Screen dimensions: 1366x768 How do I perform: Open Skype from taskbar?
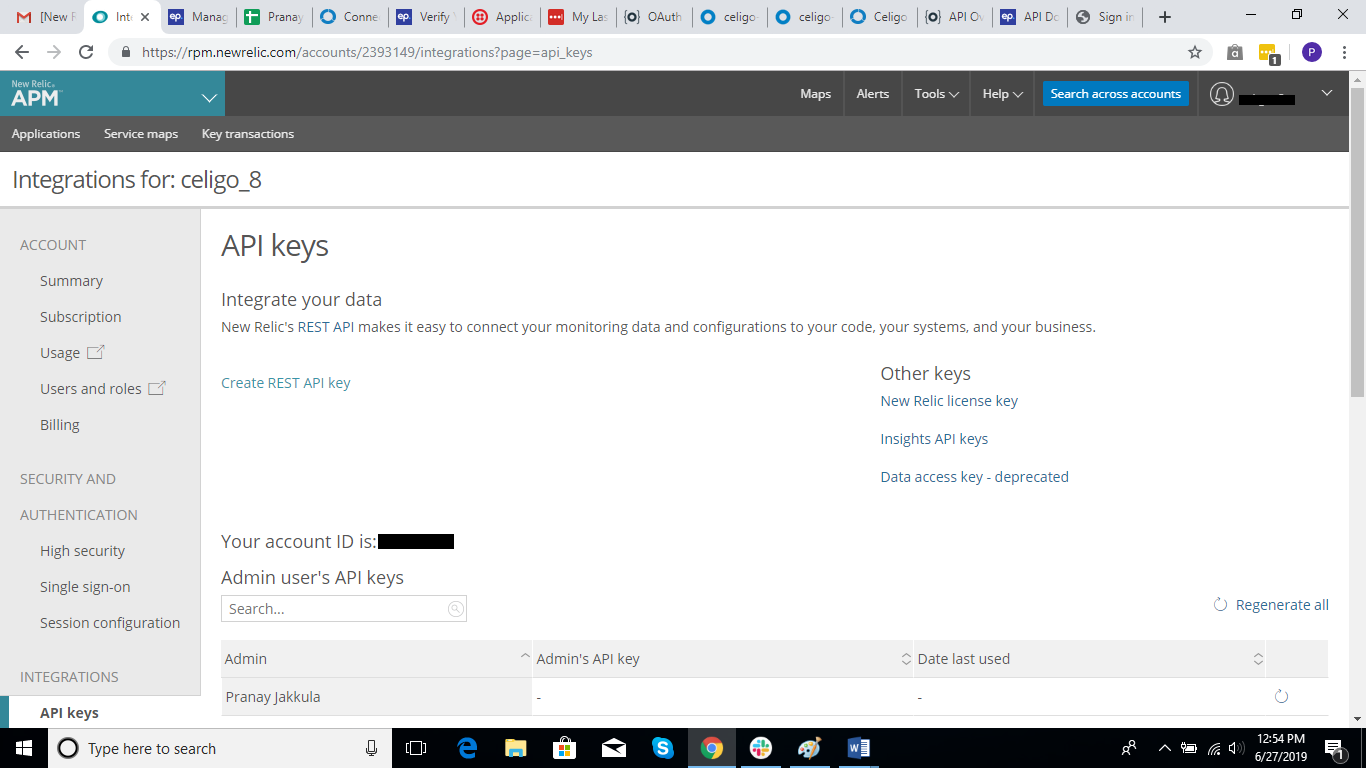click(663, 748)
